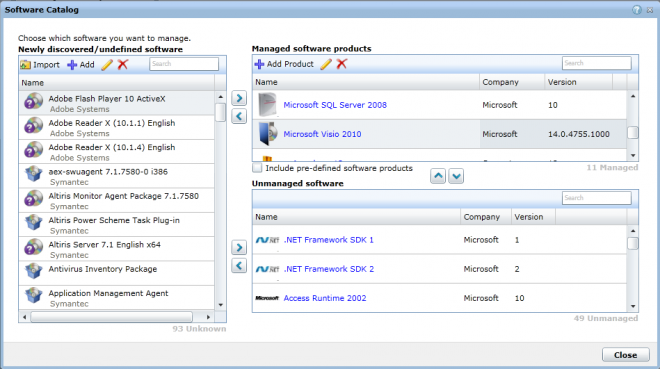Screen dimensions: 660x369
Task: Focus the Managed software products search field
Action: [596, 63]
